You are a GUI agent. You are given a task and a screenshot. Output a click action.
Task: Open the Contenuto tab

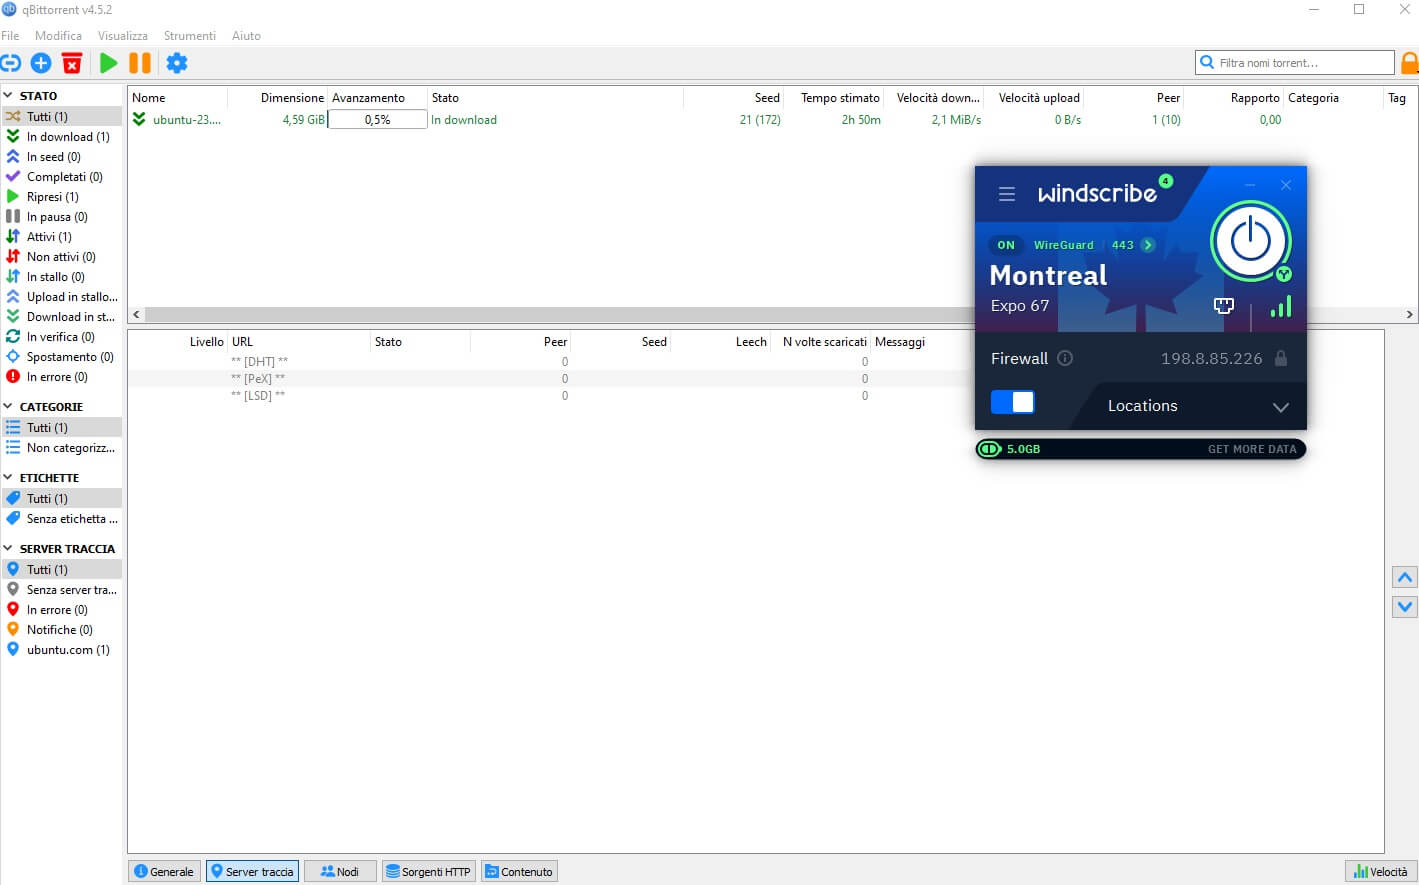point(519,872)
